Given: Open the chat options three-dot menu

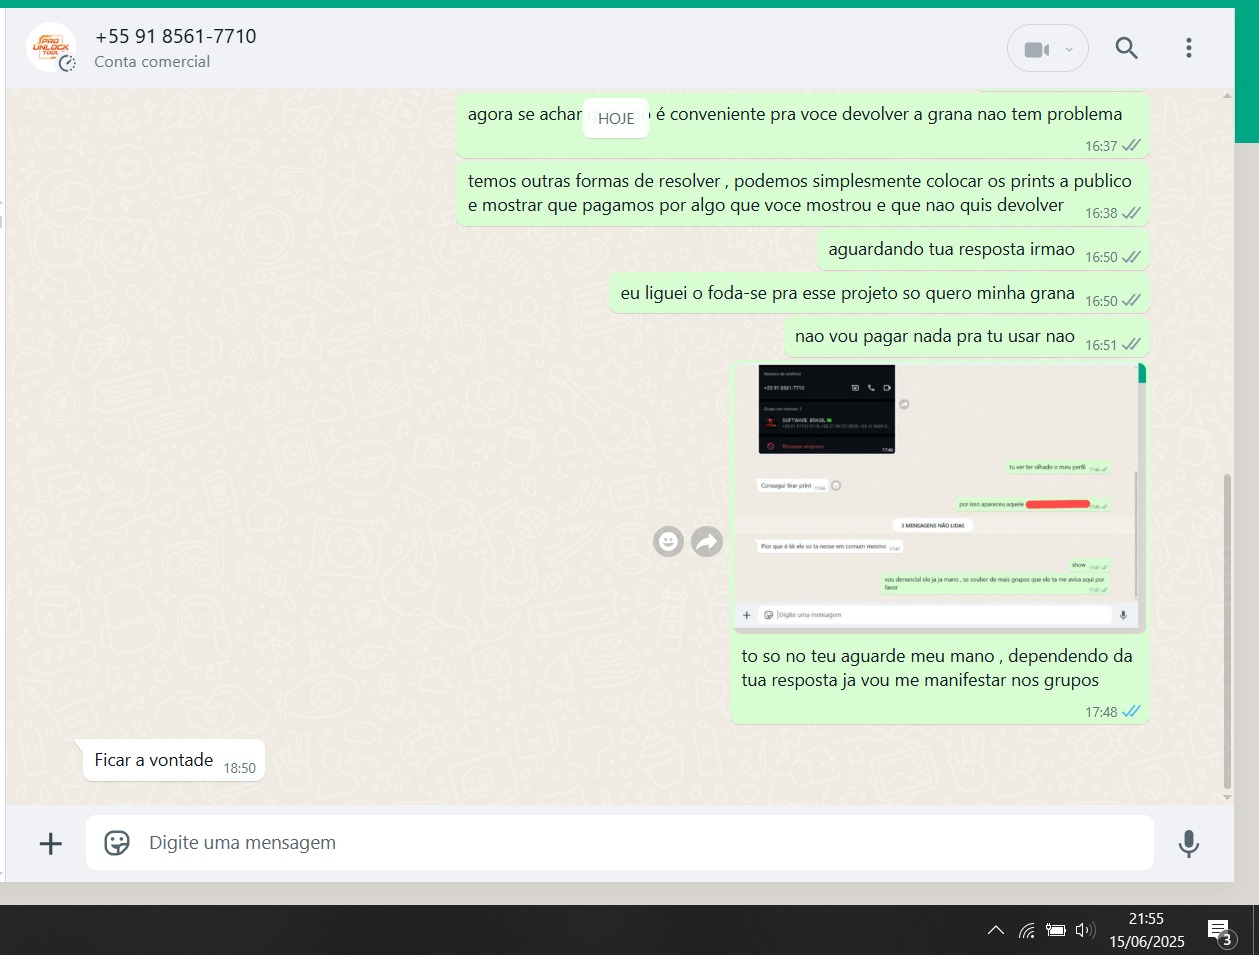Looking at the screenshot, I should click(x=1188, y=47).
